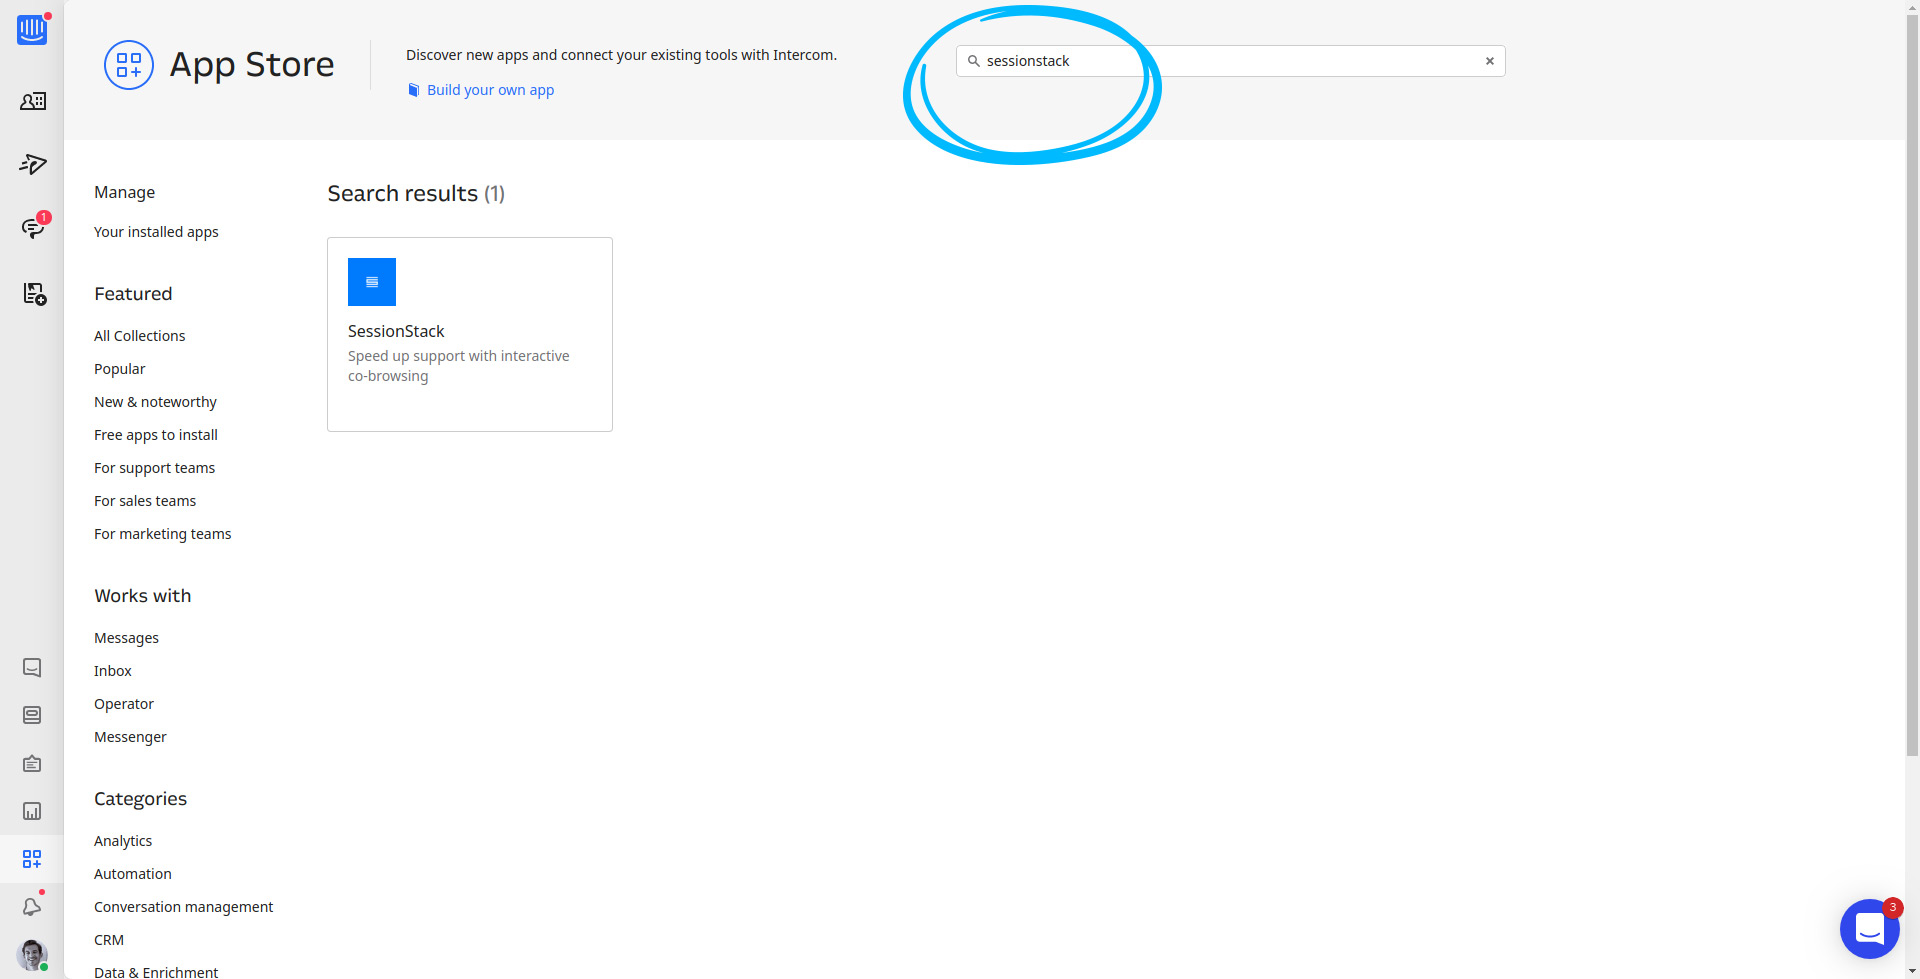Open Your installed apps
The image size is (1920, 979).
point(156,232)
